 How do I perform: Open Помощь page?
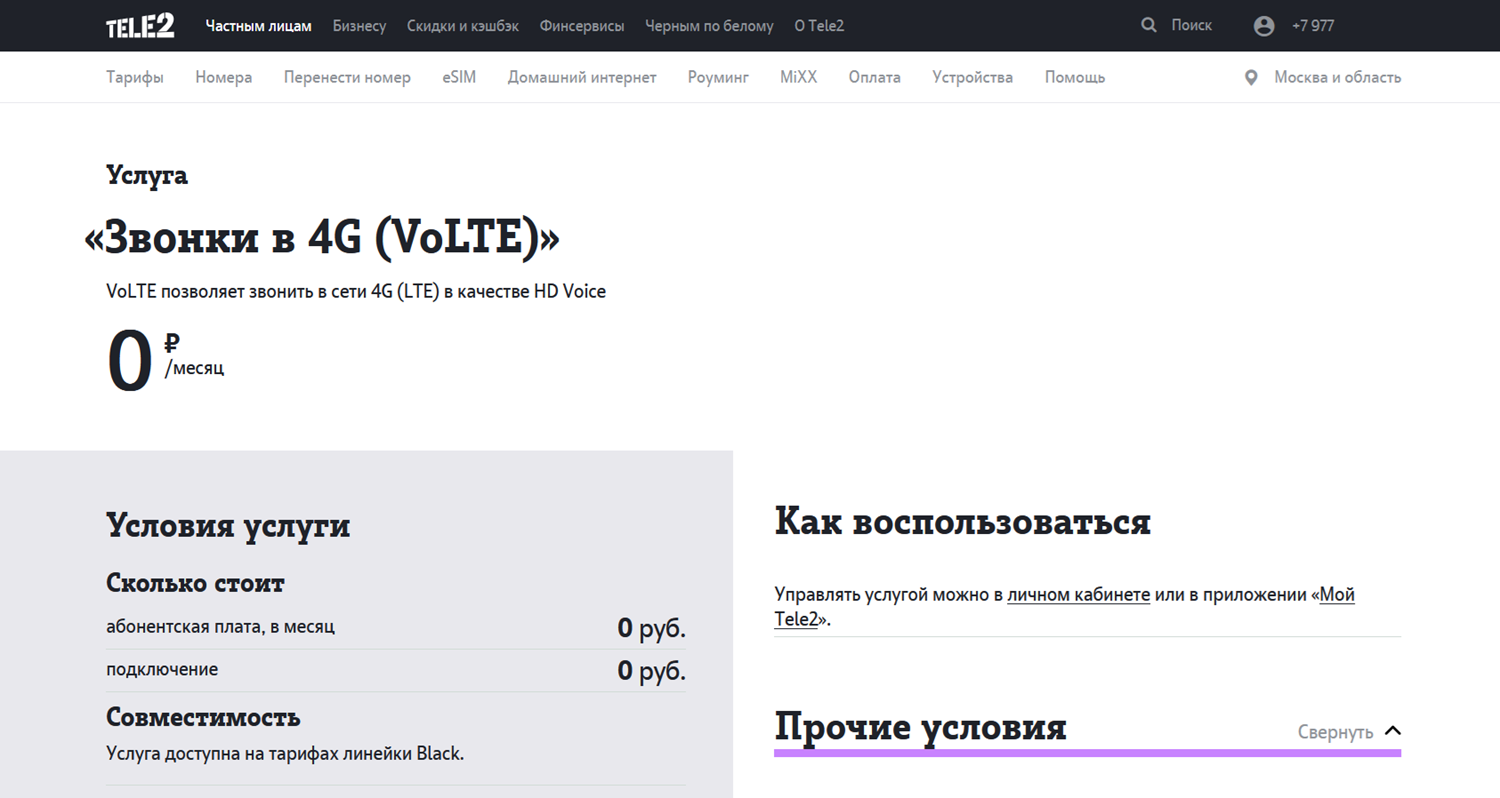1075,77
